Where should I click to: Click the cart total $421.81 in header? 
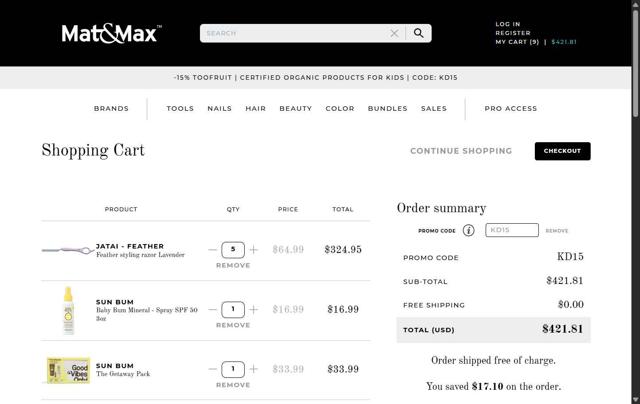click(x=564, y=42)
